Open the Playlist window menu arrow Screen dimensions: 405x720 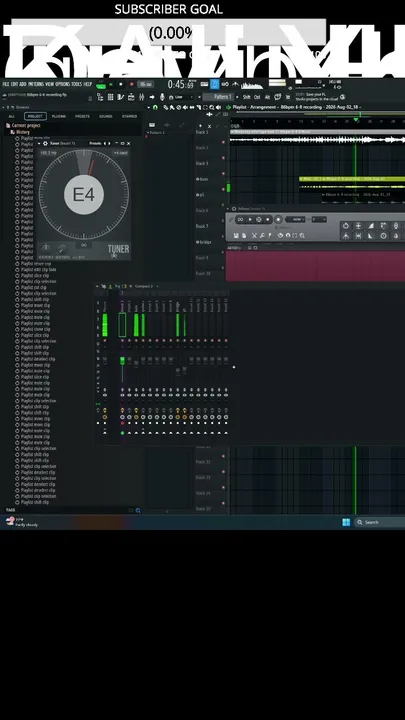tap(150, 107)
